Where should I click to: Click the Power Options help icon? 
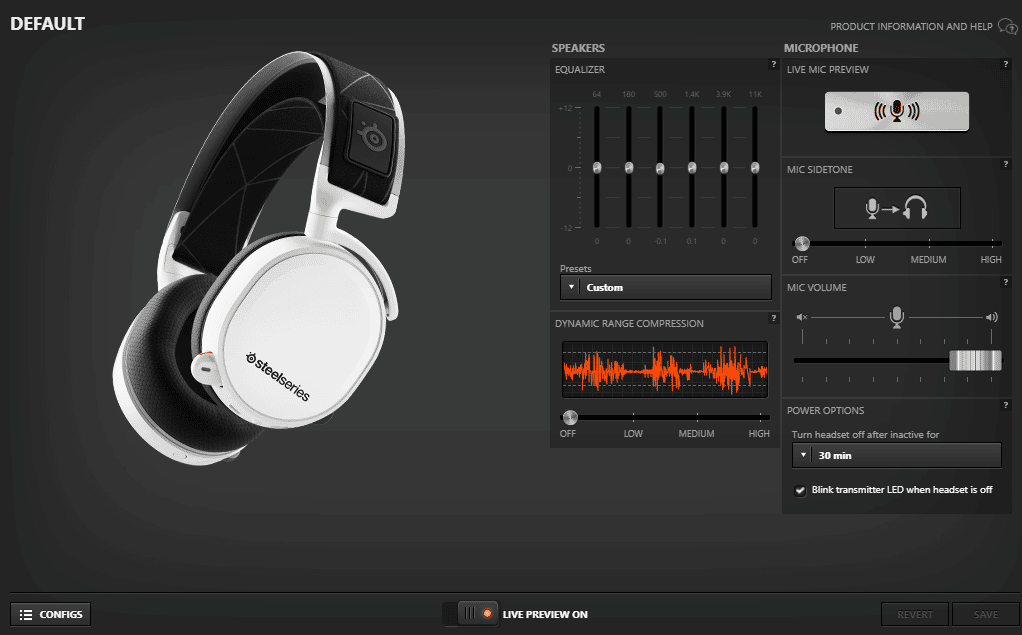[1005, 406]
